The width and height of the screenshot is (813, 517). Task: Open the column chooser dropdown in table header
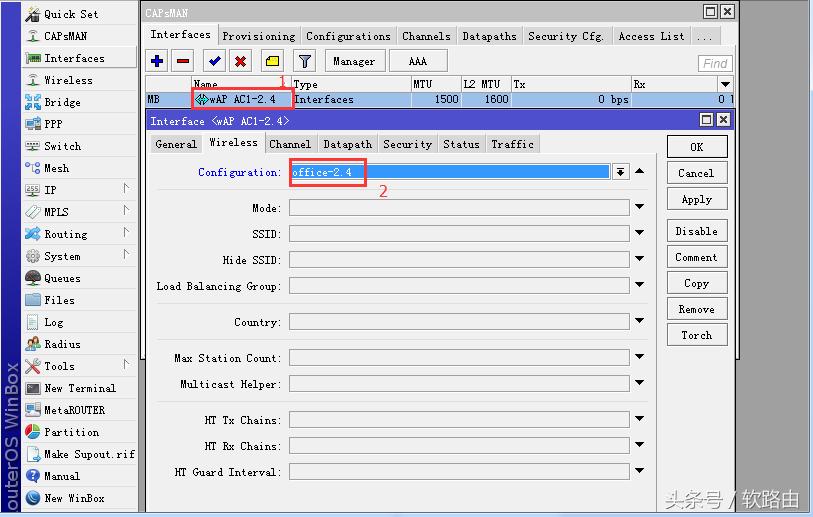(725, 84)
